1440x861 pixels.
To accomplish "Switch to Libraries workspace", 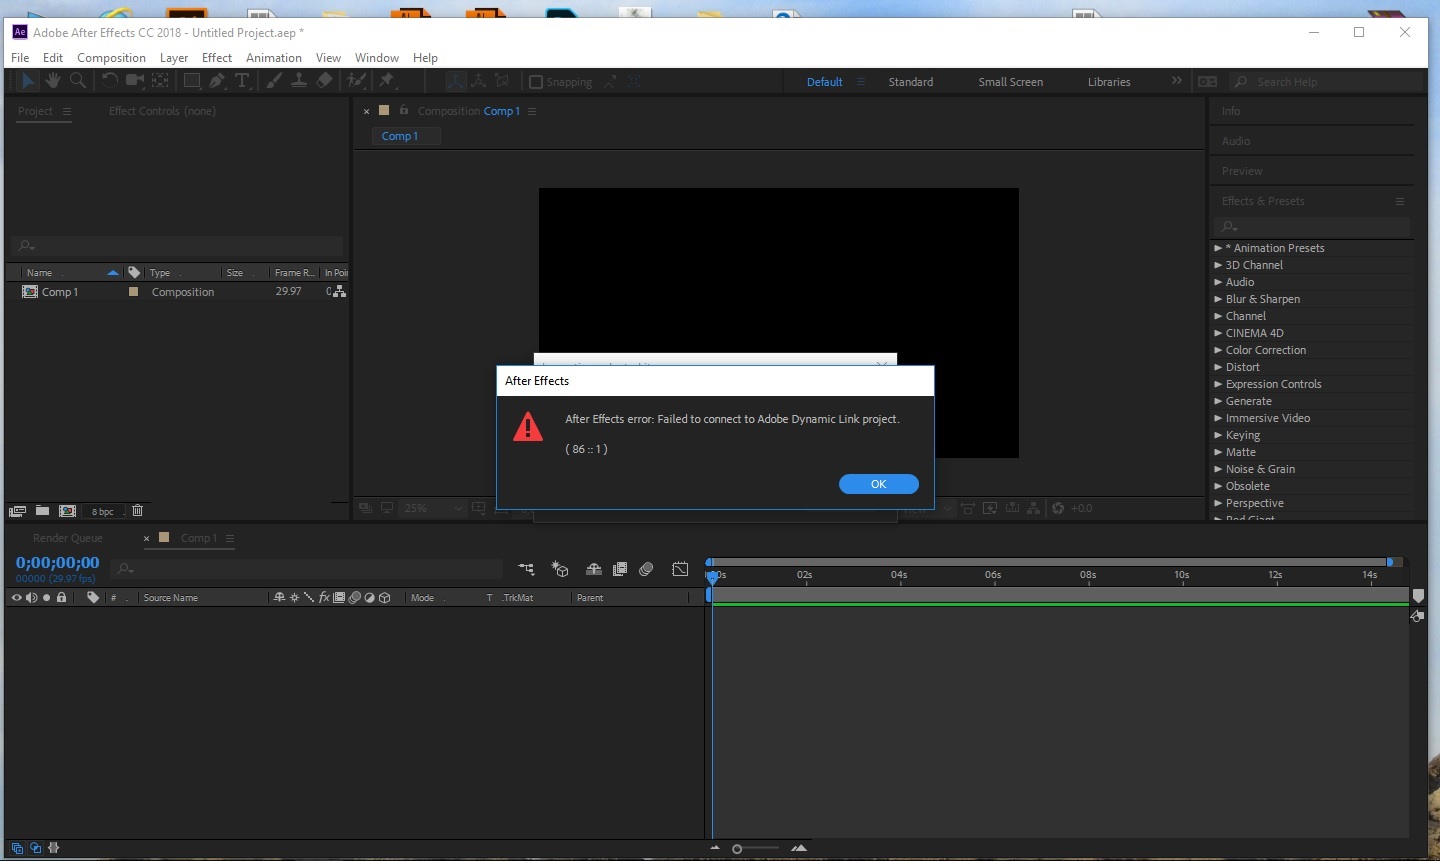I will click(1109, 82).
